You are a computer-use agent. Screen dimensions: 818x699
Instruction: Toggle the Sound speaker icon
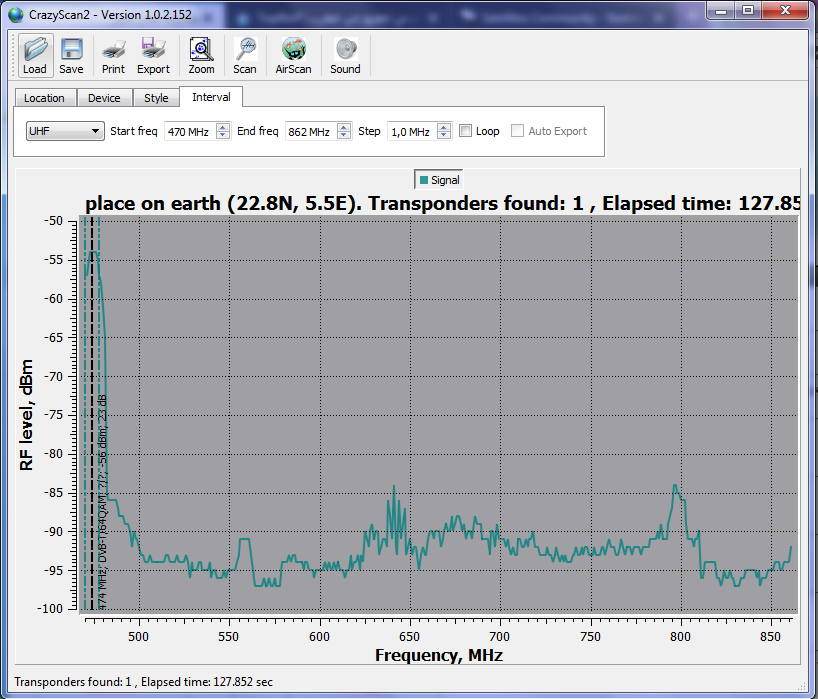pyautogui.click(x=345, y=55)
